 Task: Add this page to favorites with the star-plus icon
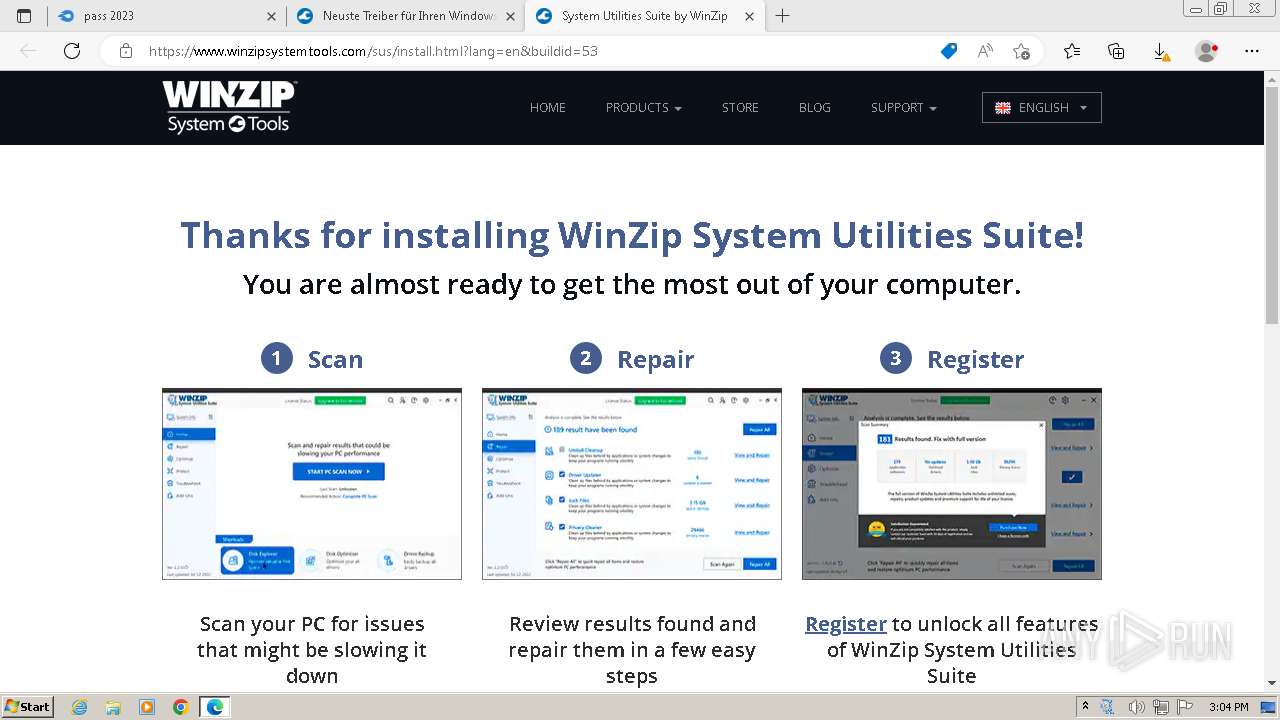pyautogui.click(x=1021, y=51)
